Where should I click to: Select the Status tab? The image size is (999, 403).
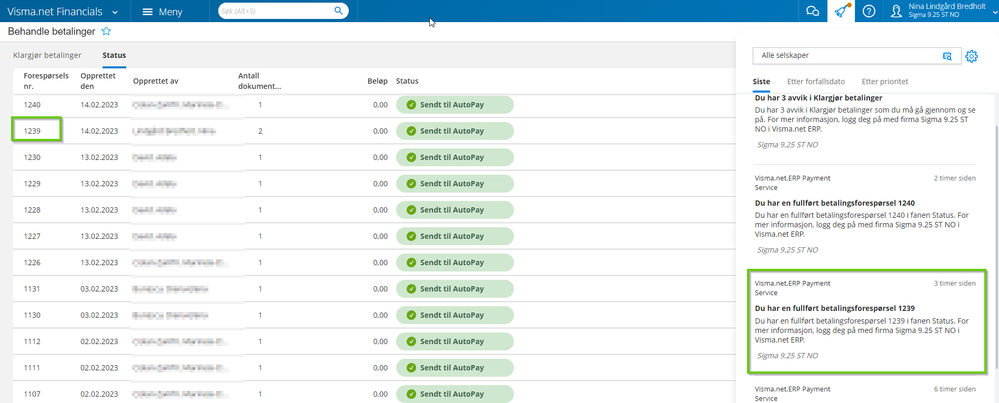coord(114,55)
